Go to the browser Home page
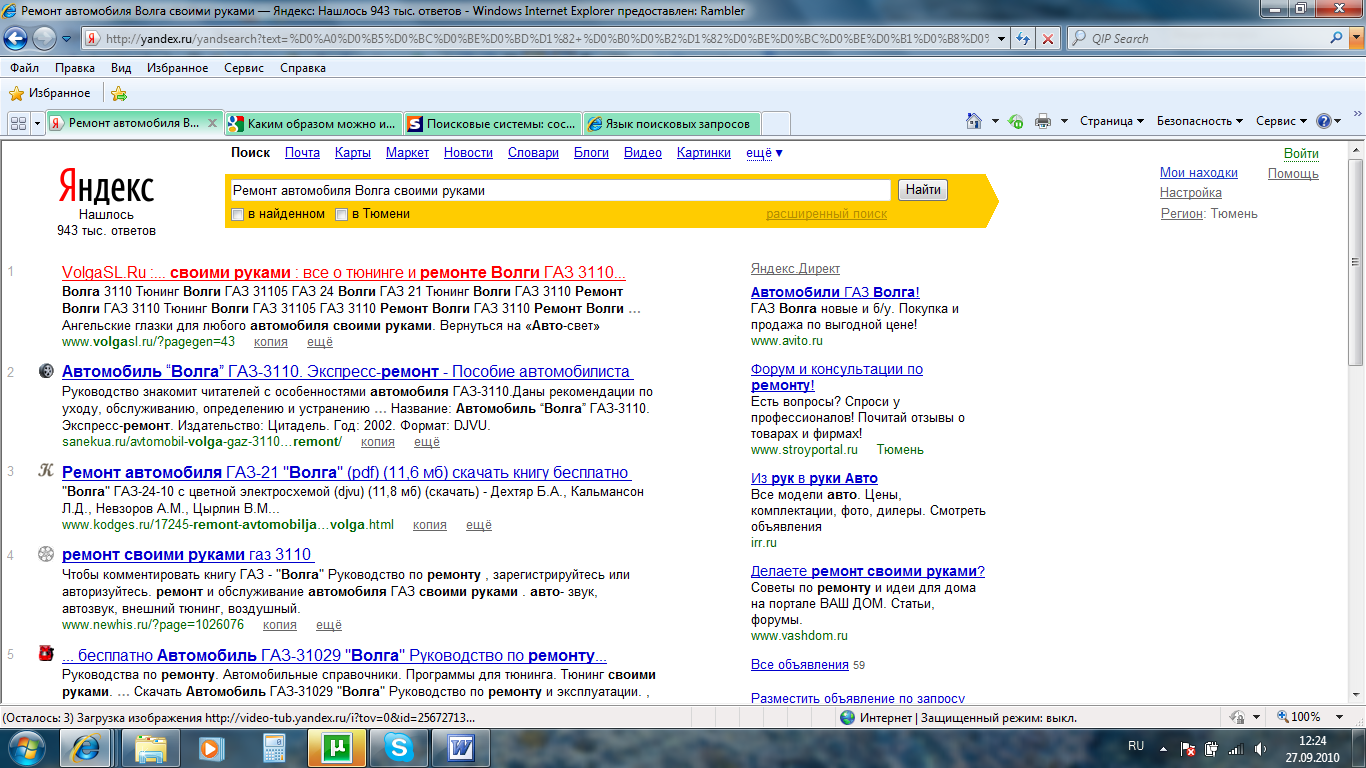1366x768 pixels. 974,121
